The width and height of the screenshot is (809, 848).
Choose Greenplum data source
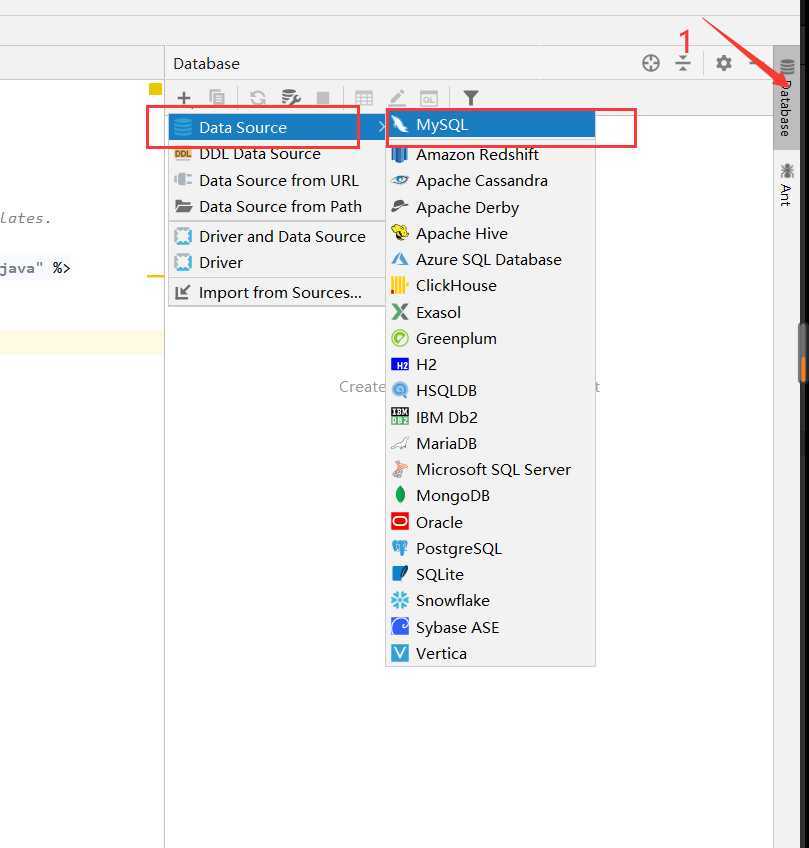coord(490,339)
